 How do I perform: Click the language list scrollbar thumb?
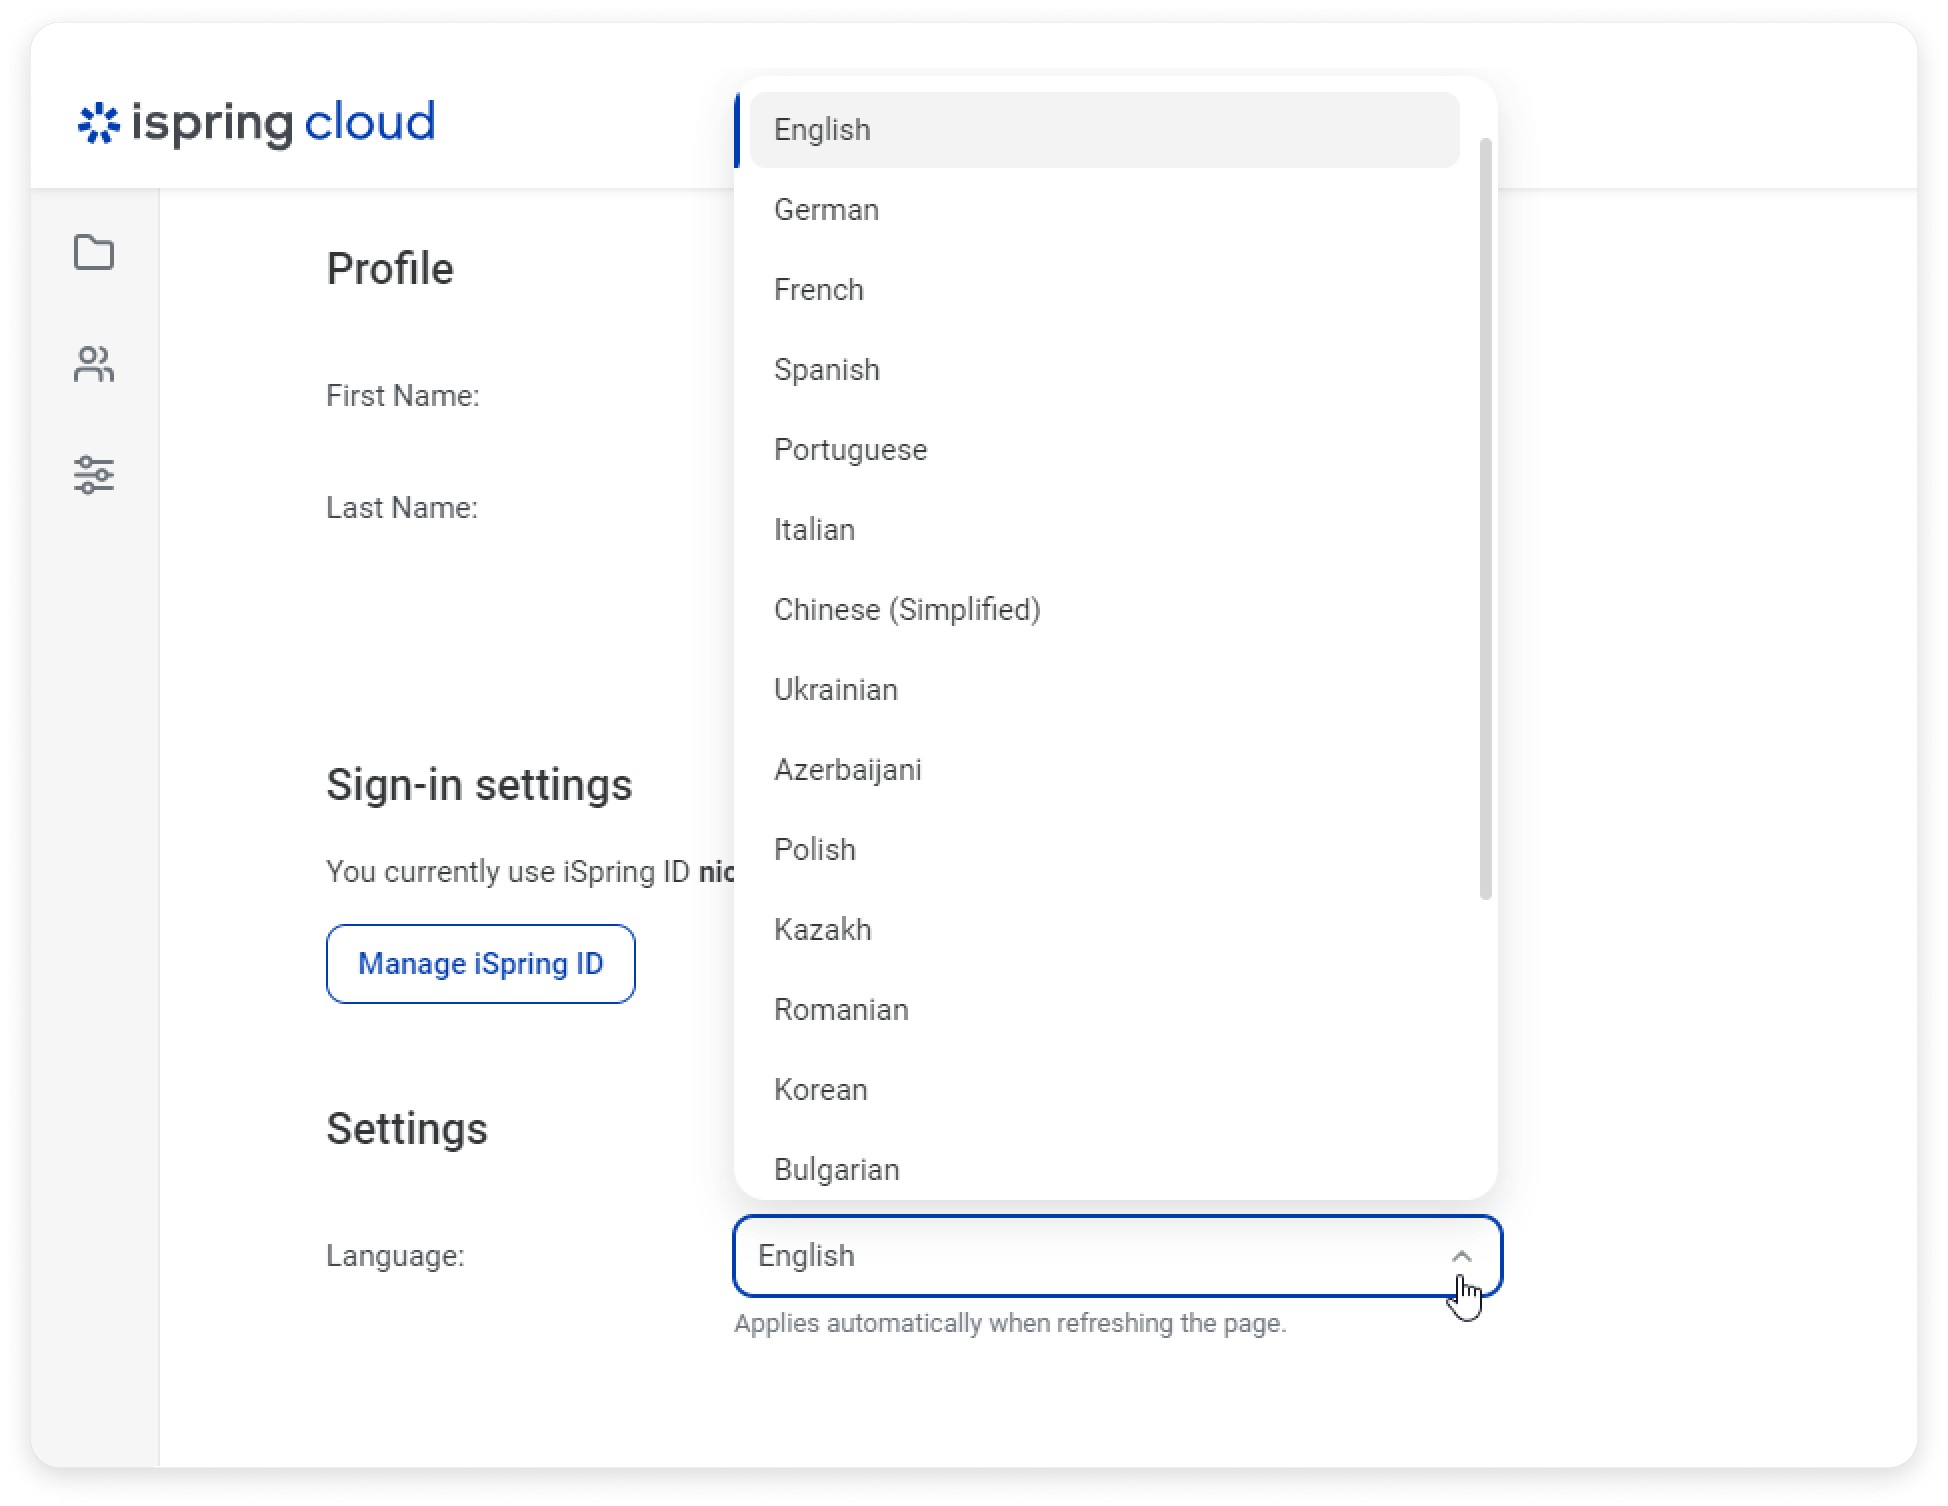coord(1485,518)
